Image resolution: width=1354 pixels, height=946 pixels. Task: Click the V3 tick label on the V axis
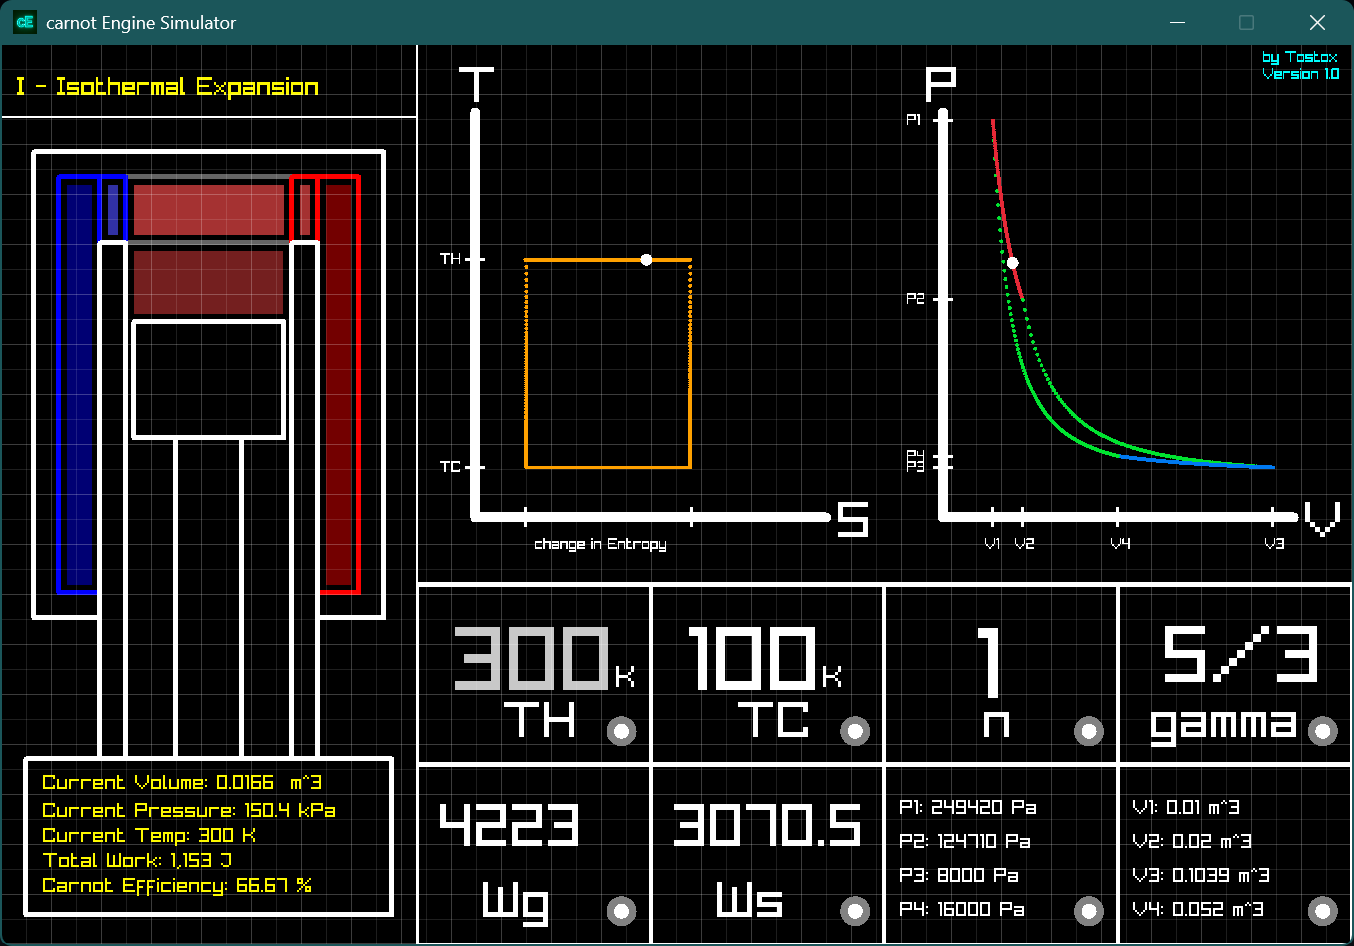(1275, 544)
